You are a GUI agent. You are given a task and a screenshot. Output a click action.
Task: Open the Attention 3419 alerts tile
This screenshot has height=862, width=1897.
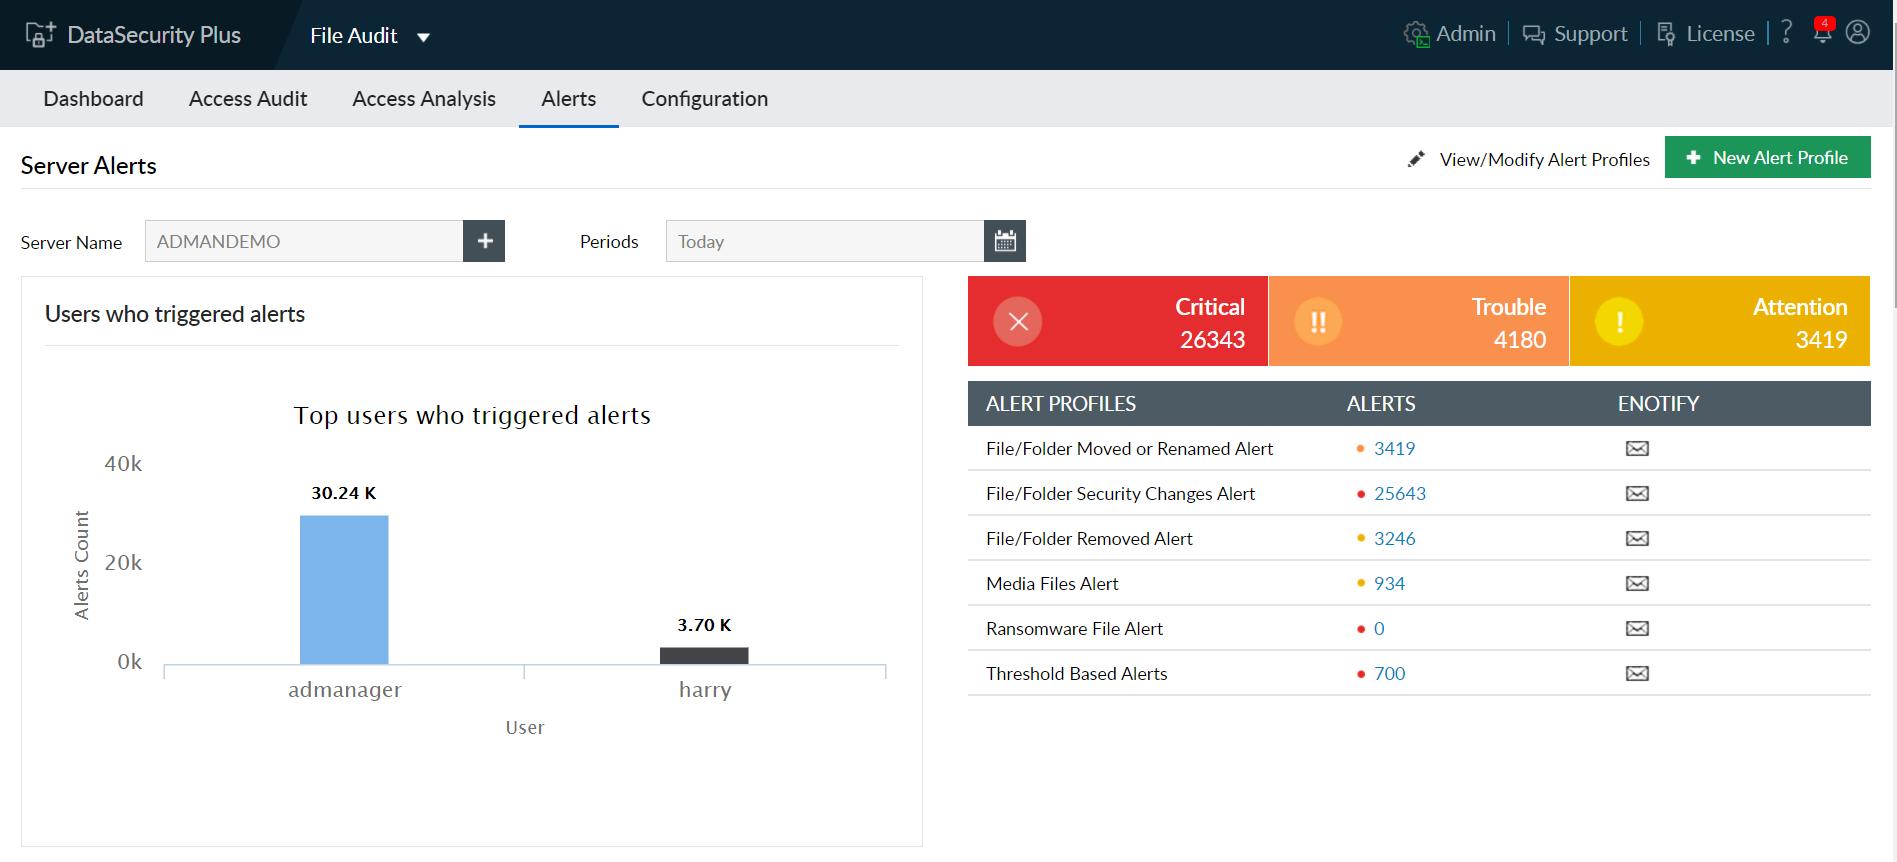[1720, 321]
